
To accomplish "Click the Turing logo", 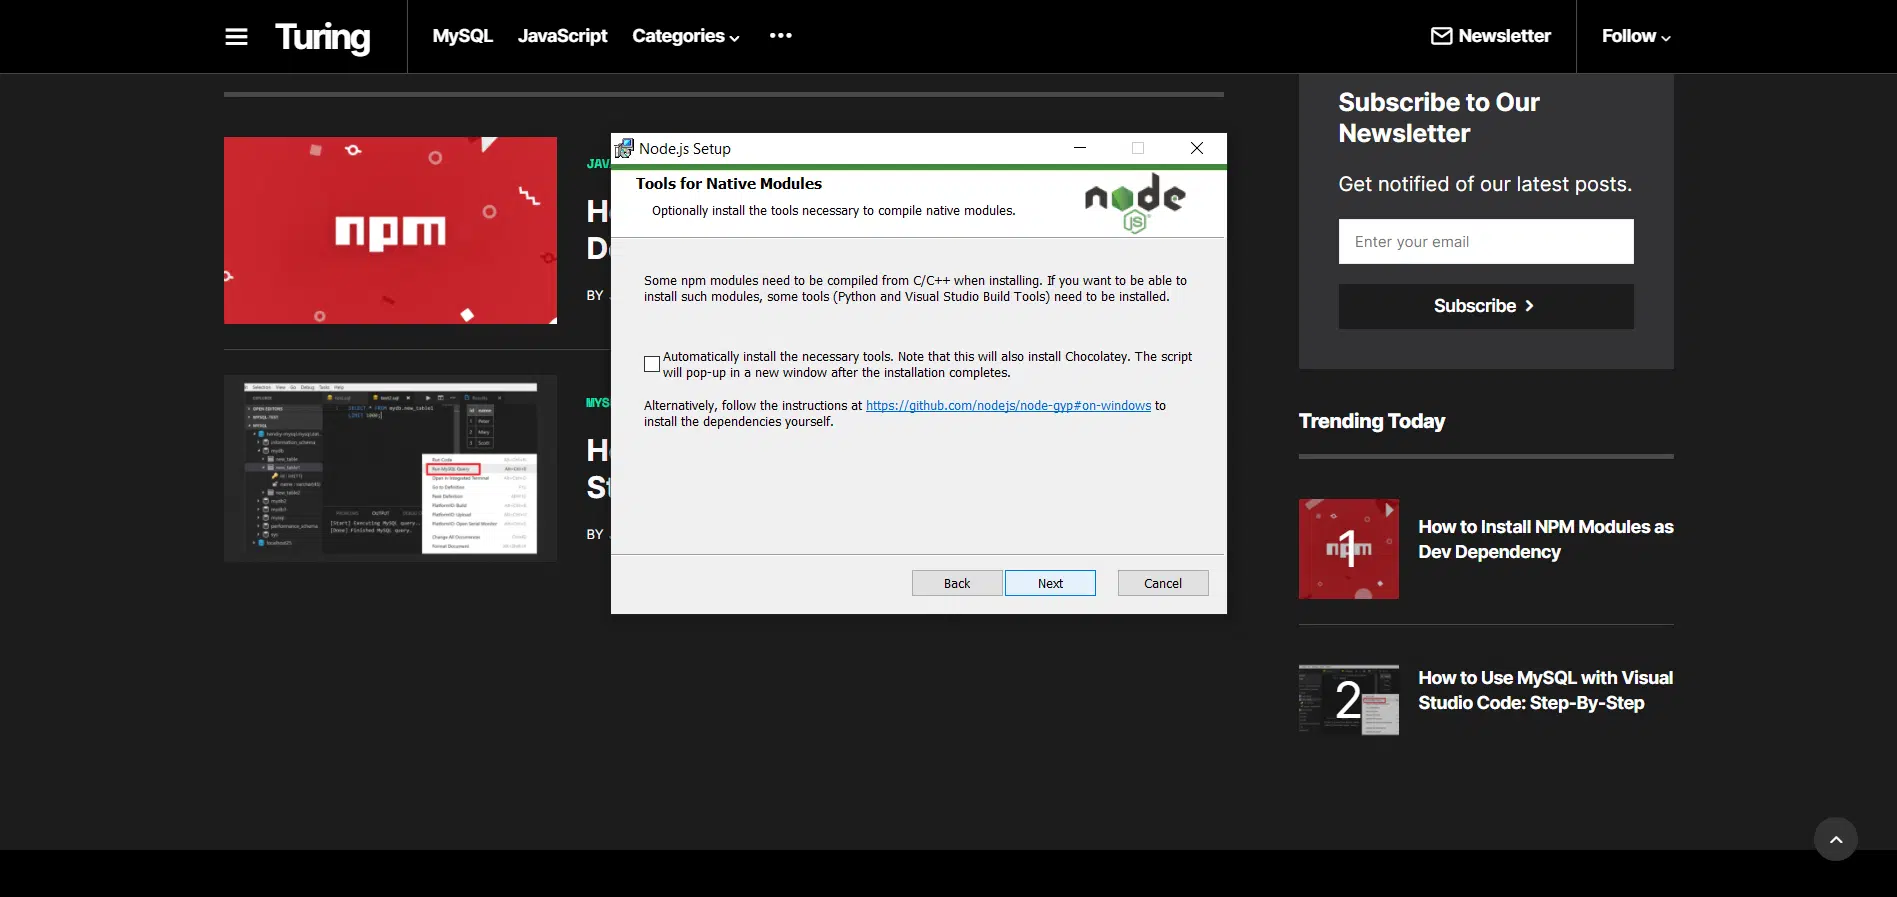I will pyautogui.click(x=322, y=37).
